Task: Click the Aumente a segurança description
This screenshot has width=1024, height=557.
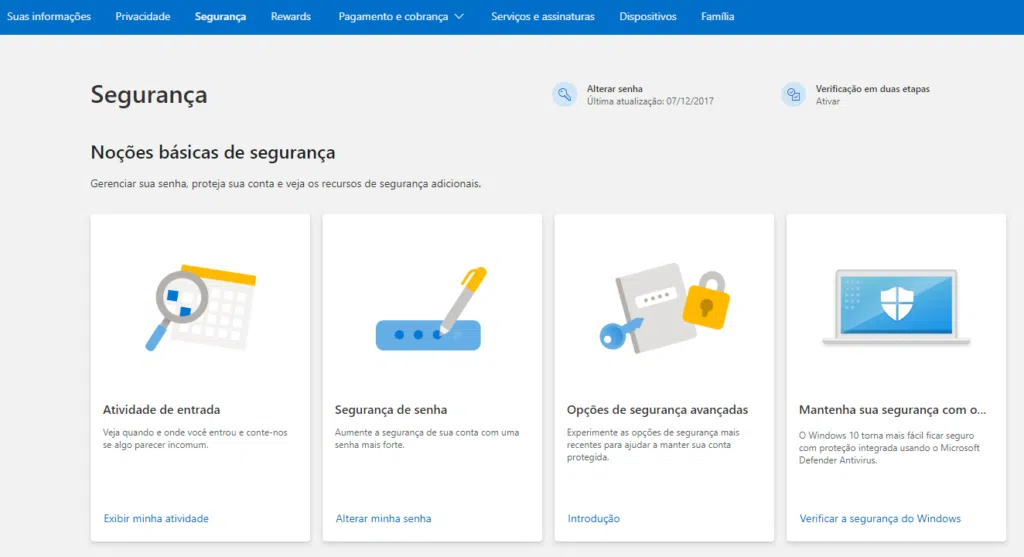Action: 427,438
